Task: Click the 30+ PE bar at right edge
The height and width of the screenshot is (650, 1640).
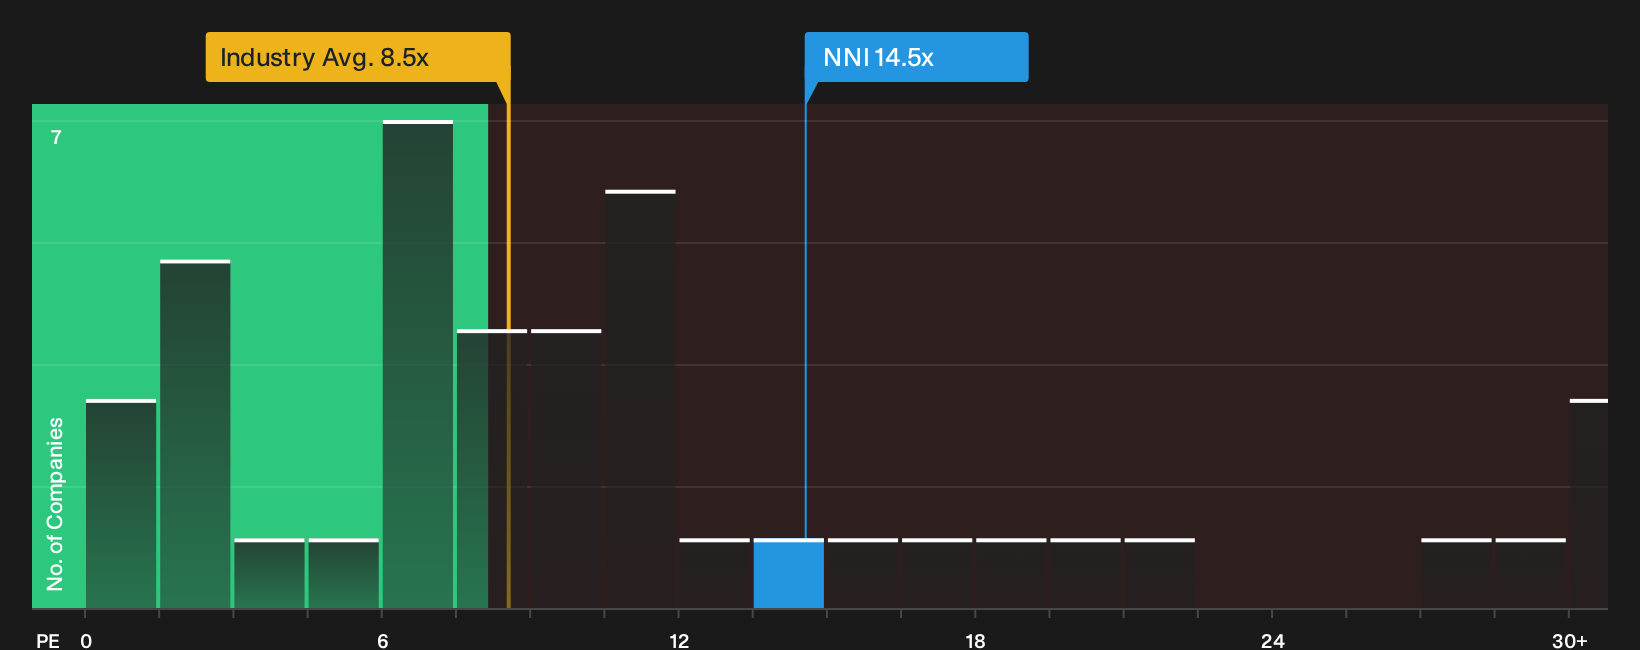Action: [x=1589, y=504]
